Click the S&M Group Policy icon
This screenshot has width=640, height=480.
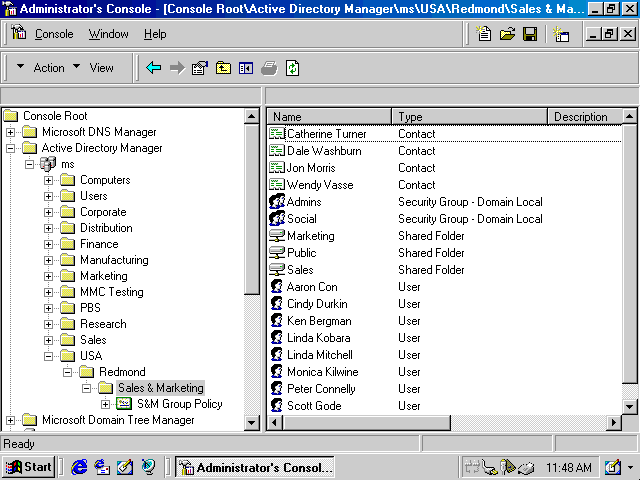pyautogui.click(x=124, y=404)
